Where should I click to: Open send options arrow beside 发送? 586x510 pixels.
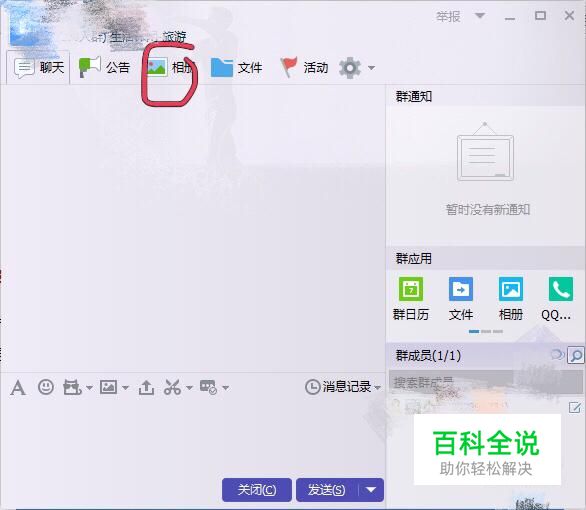pos(371,490)
